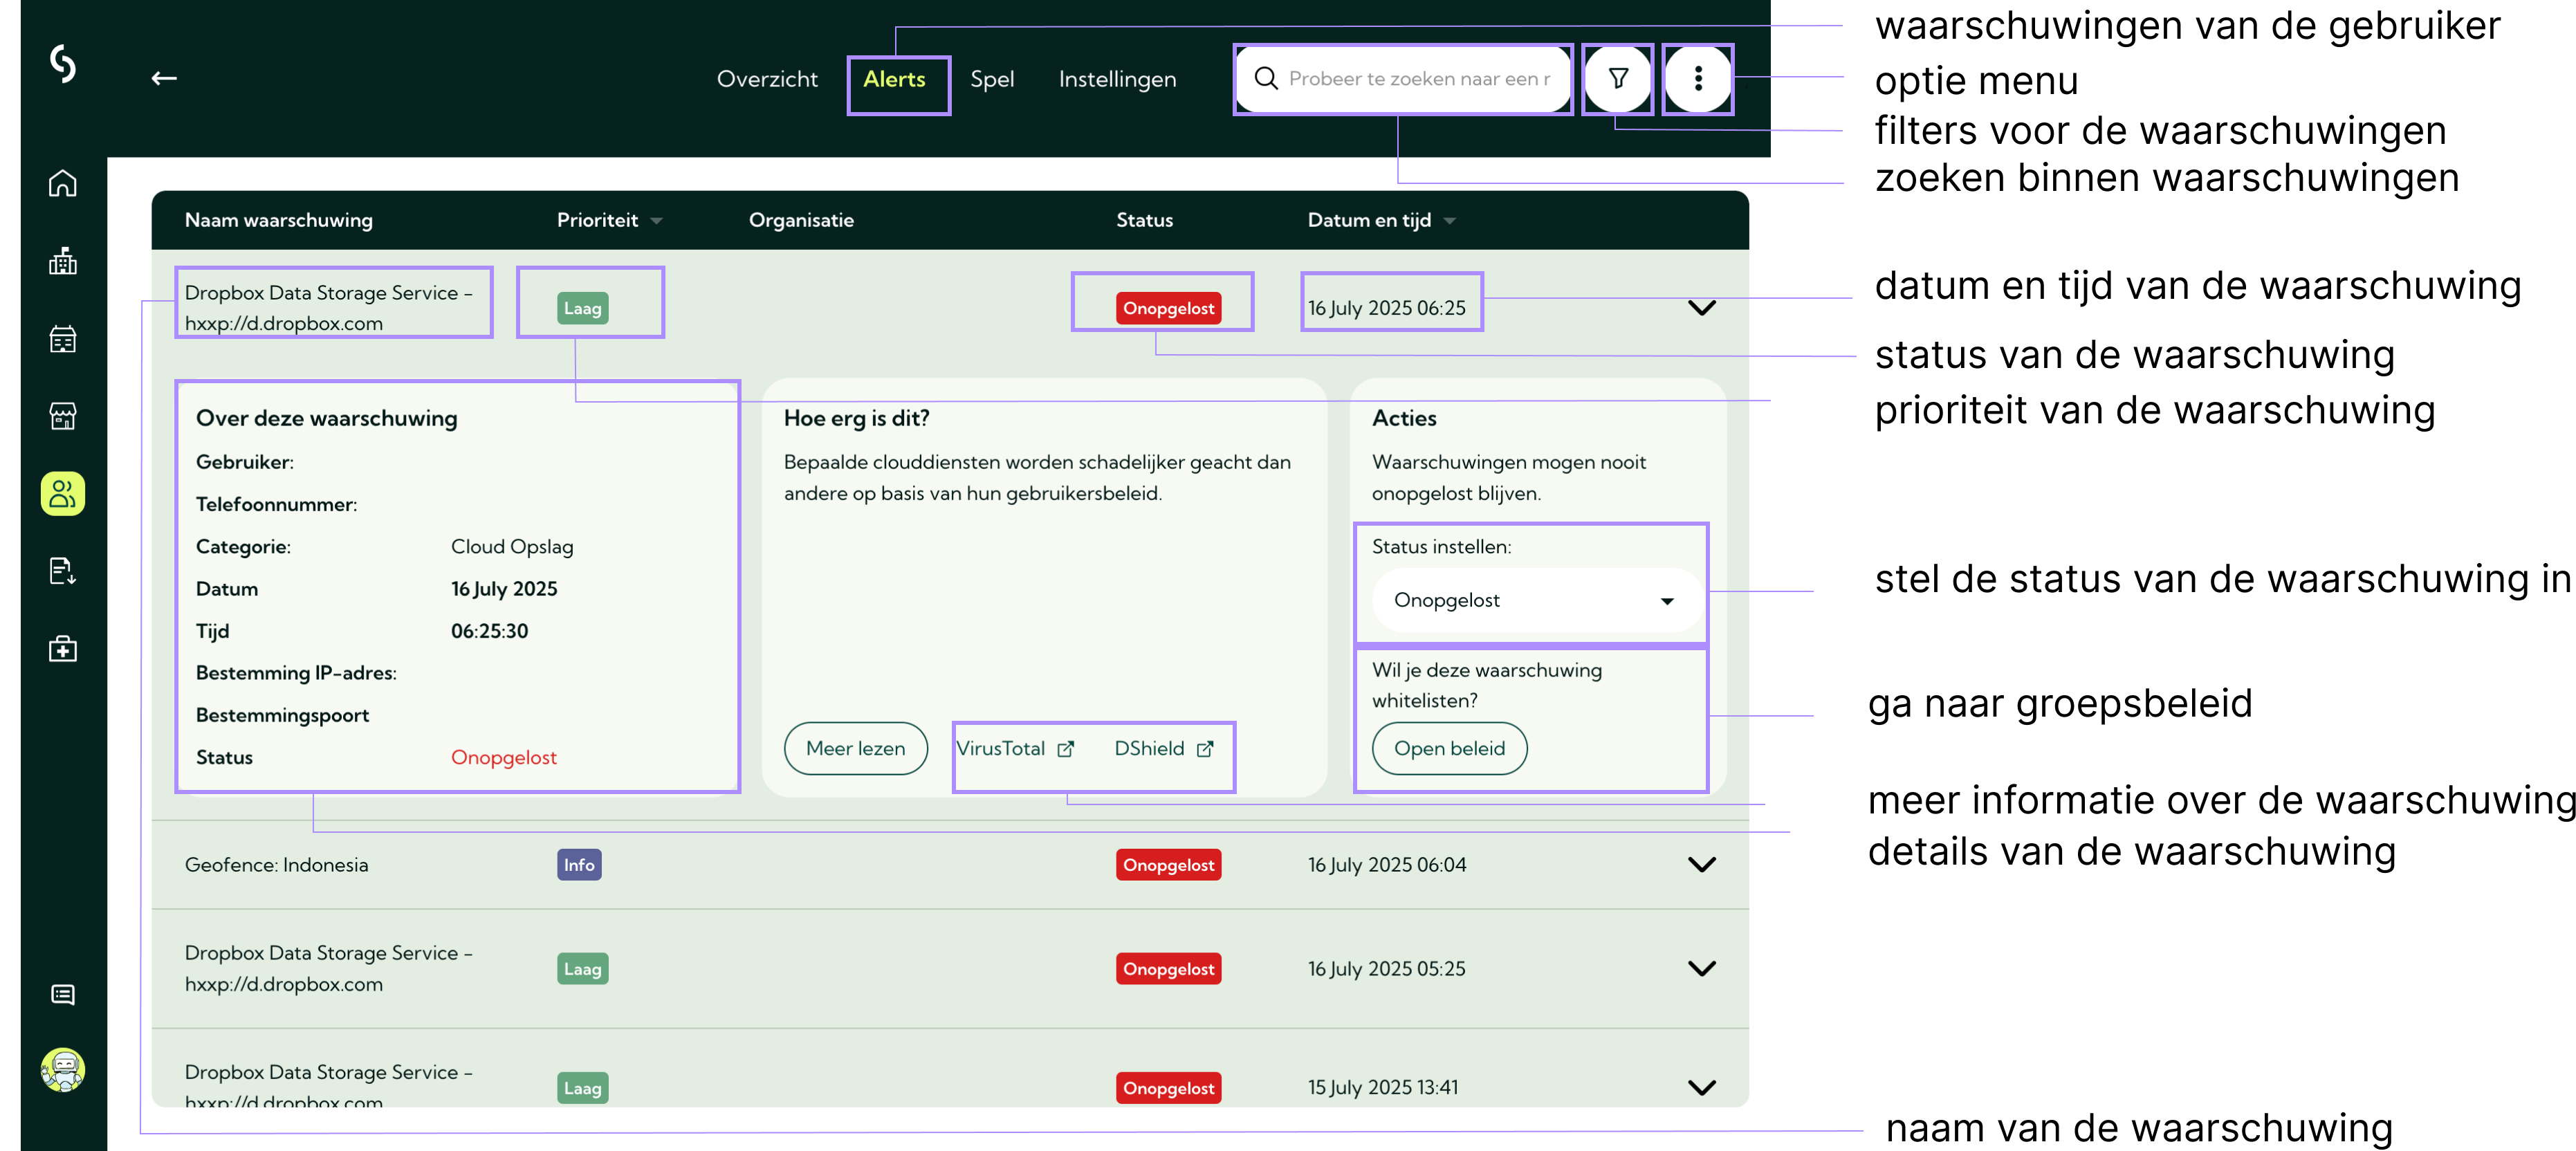Open the chat messages sidebar icon
The image size is (2576, 1151).
[63, 994]
